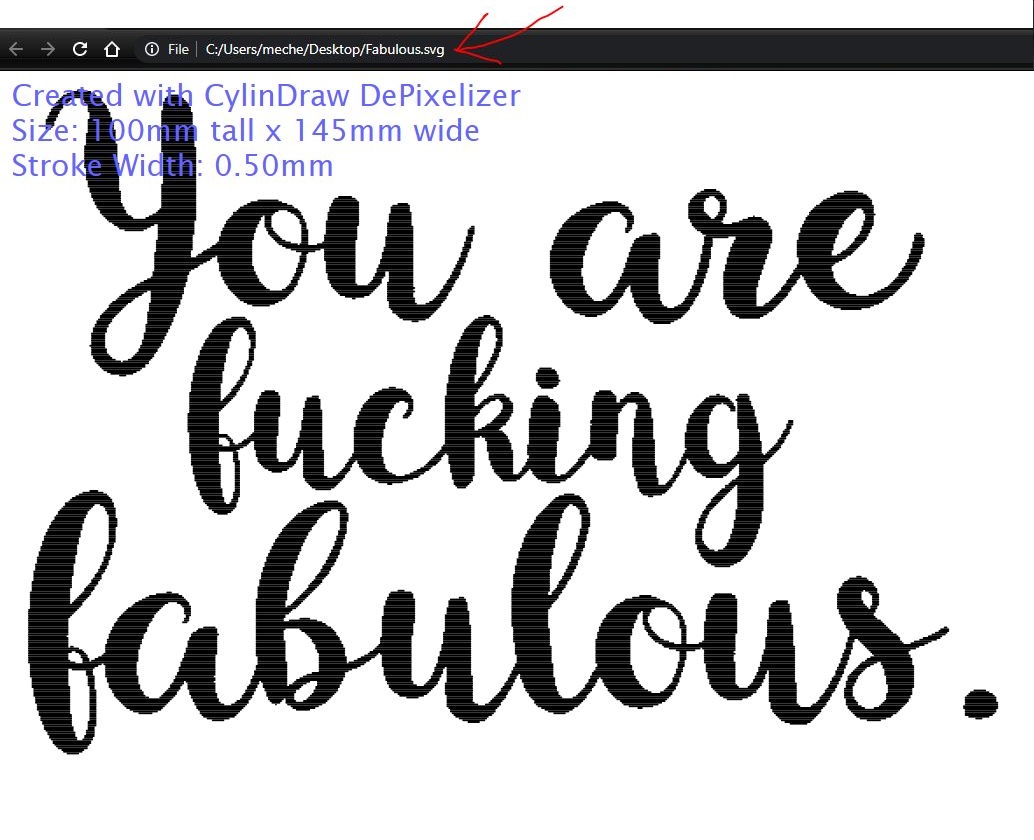Go to the browser Home page

click(112, 49)
